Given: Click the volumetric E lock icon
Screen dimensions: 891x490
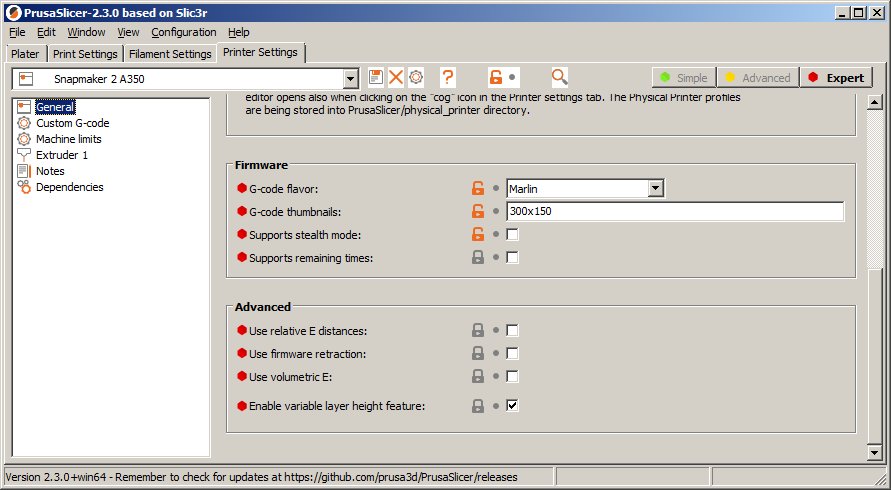Looking at the screenshot, I should (x=478, y=376).
